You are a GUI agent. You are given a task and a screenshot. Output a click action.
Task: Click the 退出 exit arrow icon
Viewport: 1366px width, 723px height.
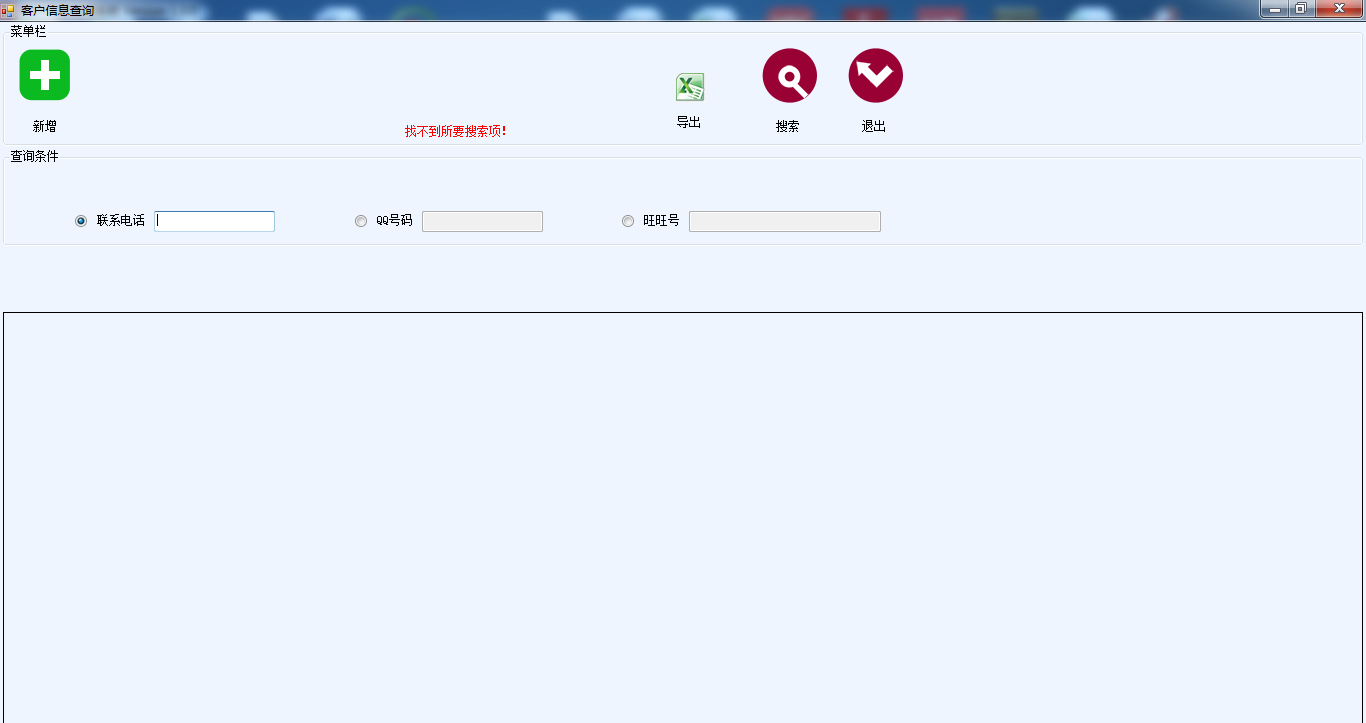(x=876, y=76)
